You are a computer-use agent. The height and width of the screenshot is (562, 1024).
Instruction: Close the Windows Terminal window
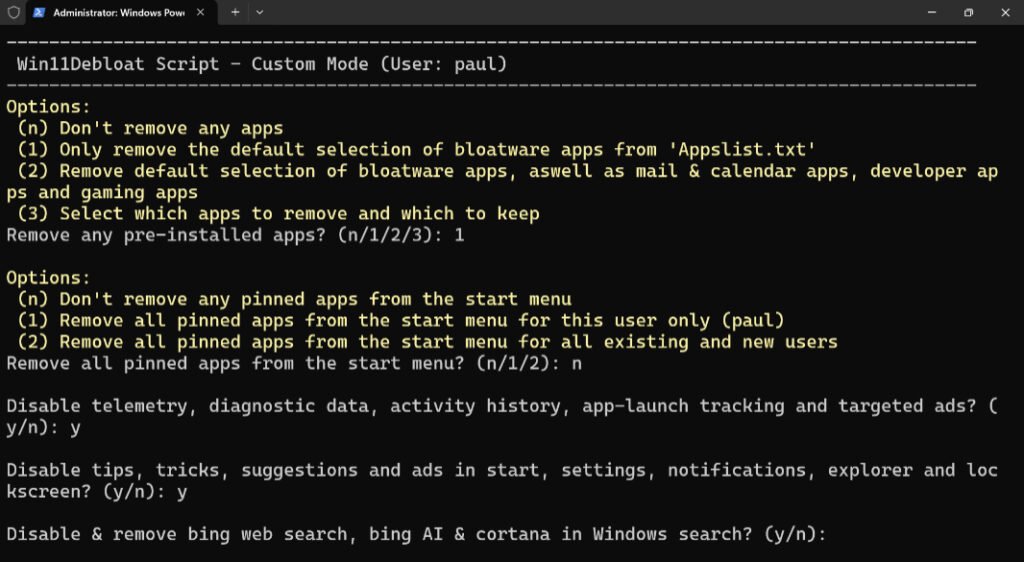pos(1004,12)
